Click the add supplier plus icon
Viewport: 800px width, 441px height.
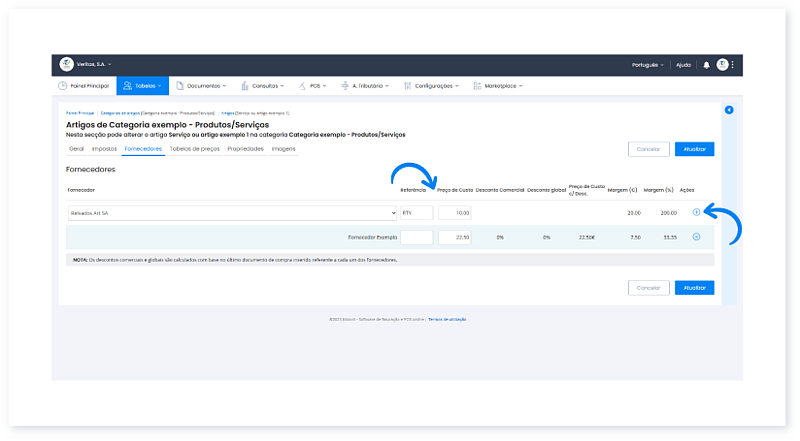(x=696, y=212)
